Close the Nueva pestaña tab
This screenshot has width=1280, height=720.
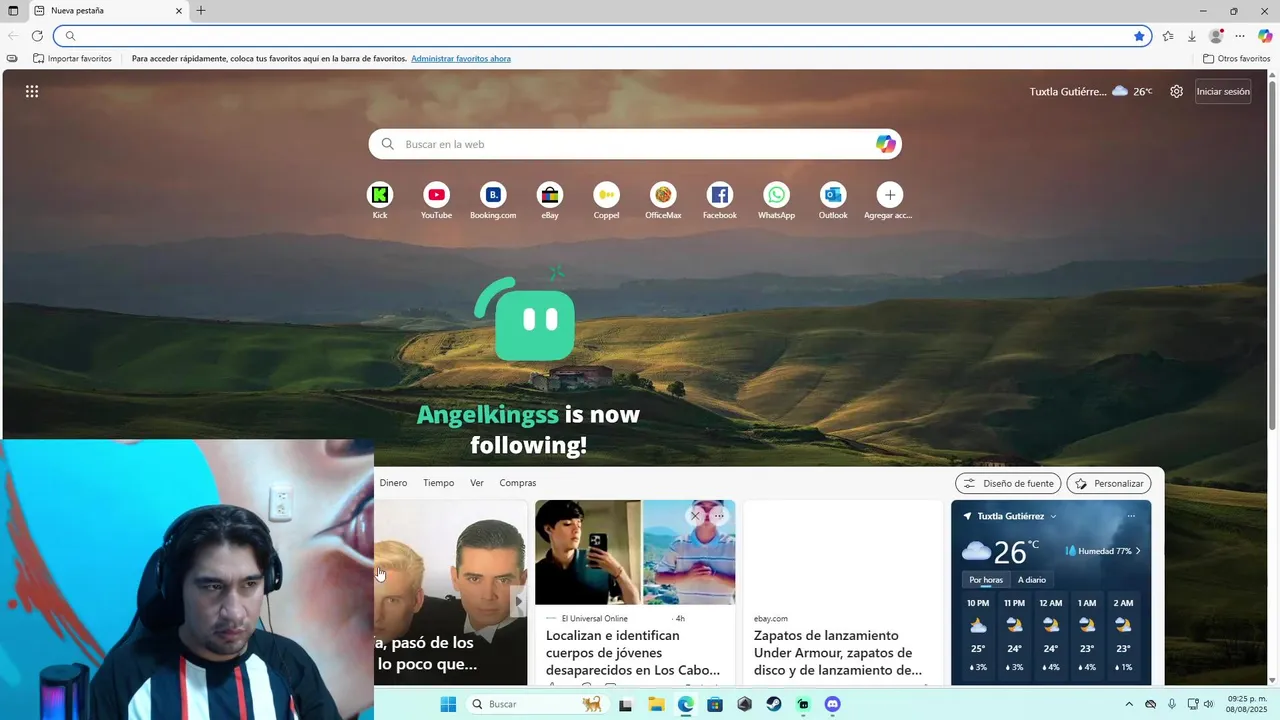[179, 11]
